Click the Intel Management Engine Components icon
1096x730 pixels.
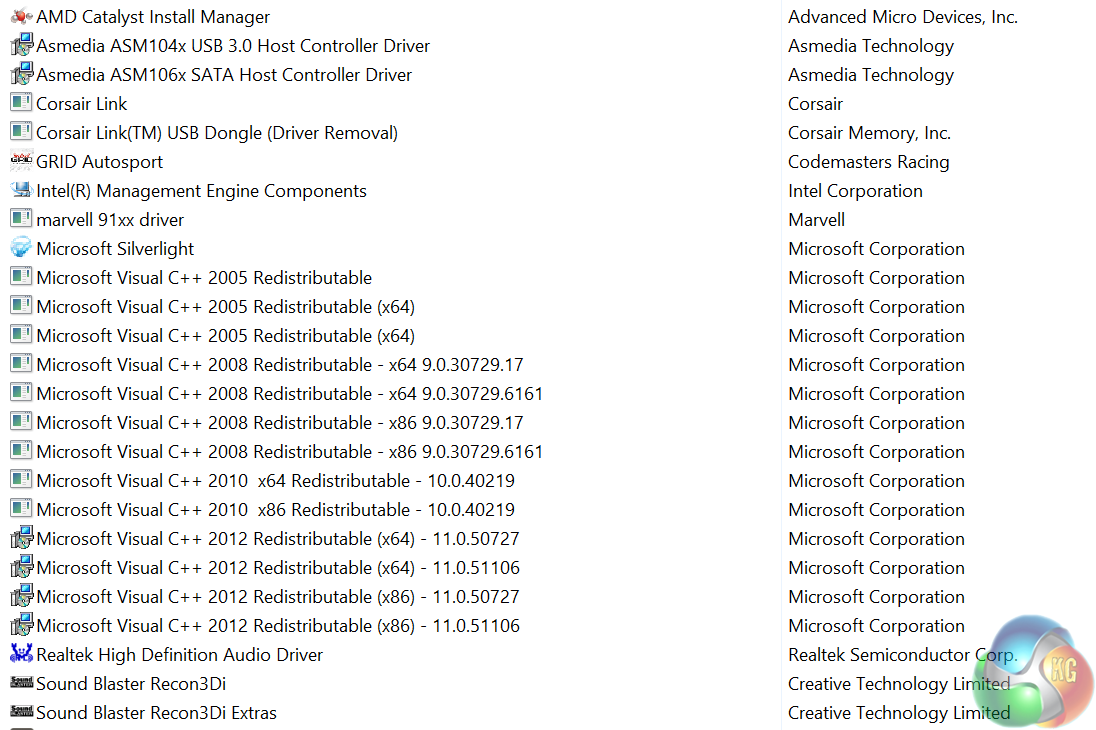coord(21,190)
